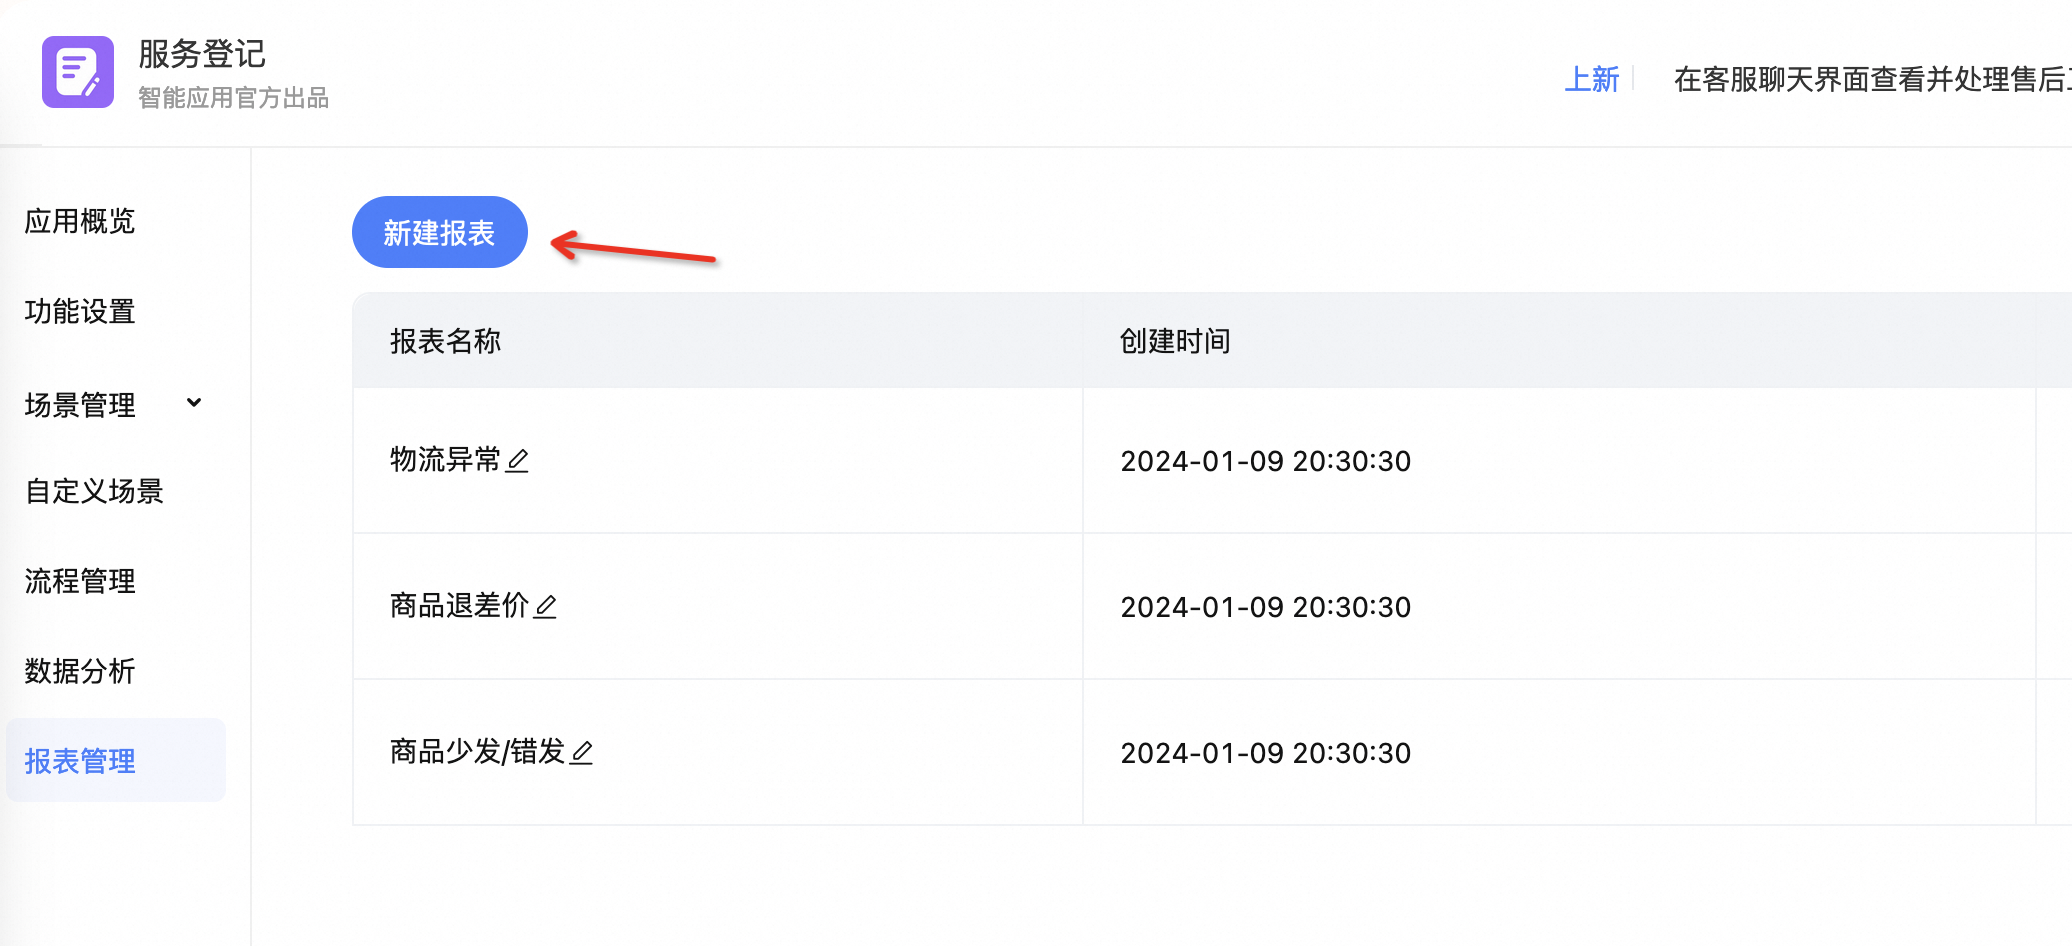Expand the 场景管理 chevron arrow
Viewport: 2072px width, 946px height.
194,403
